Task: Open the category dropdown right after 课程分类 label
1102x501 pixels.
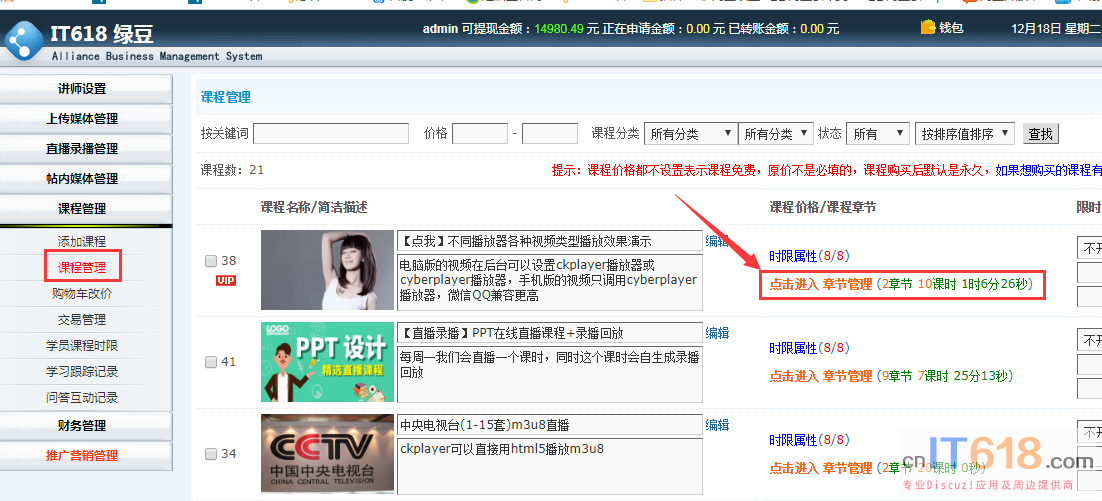Action: click(x=691, y=133)
